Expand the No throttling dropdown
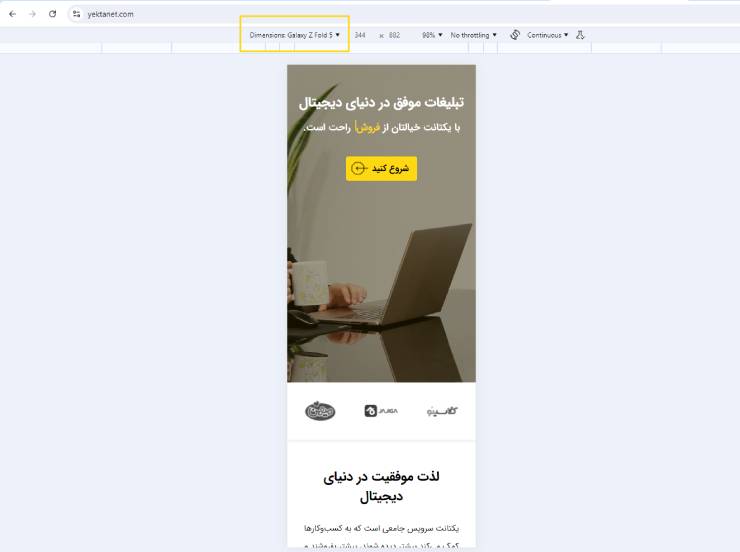Viewport: 740px width, 552px height. pos(473,35)
